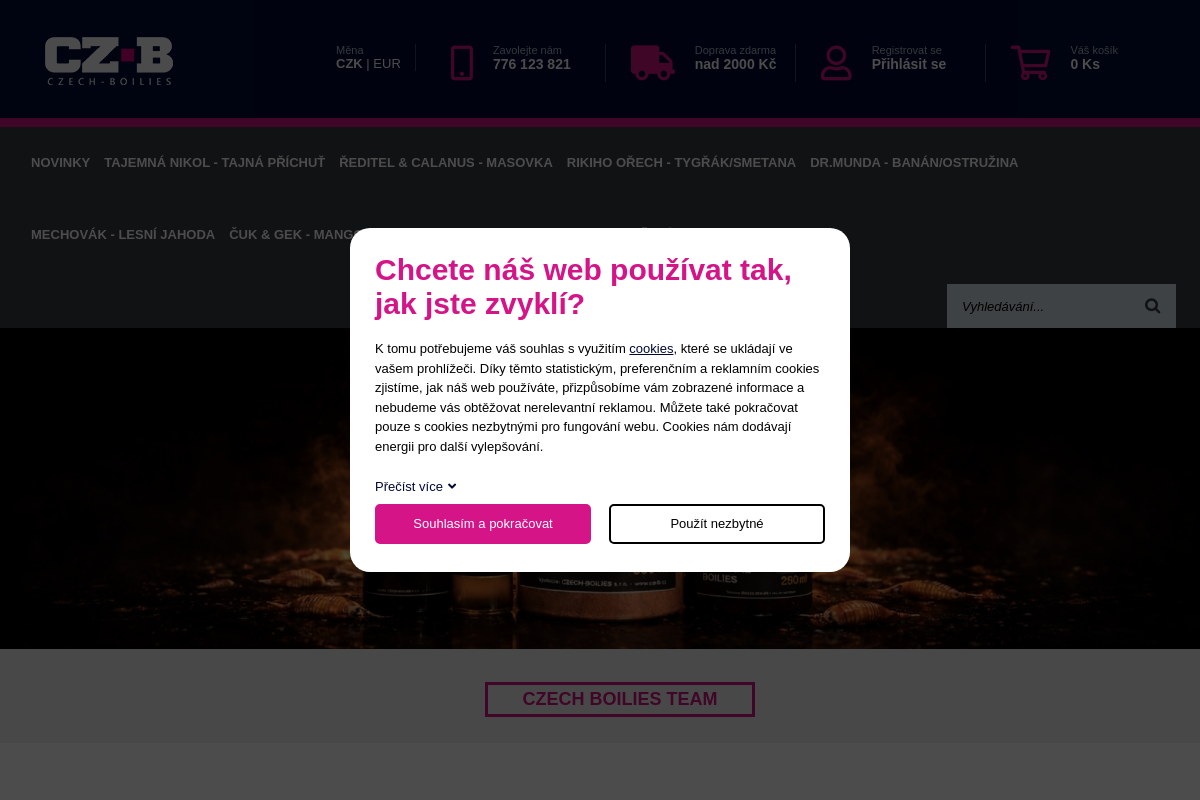Image resolution: width=1200 pixels, height=800 pixels.
Task: Open the shopping cart icon
Action: (1030, 62)
